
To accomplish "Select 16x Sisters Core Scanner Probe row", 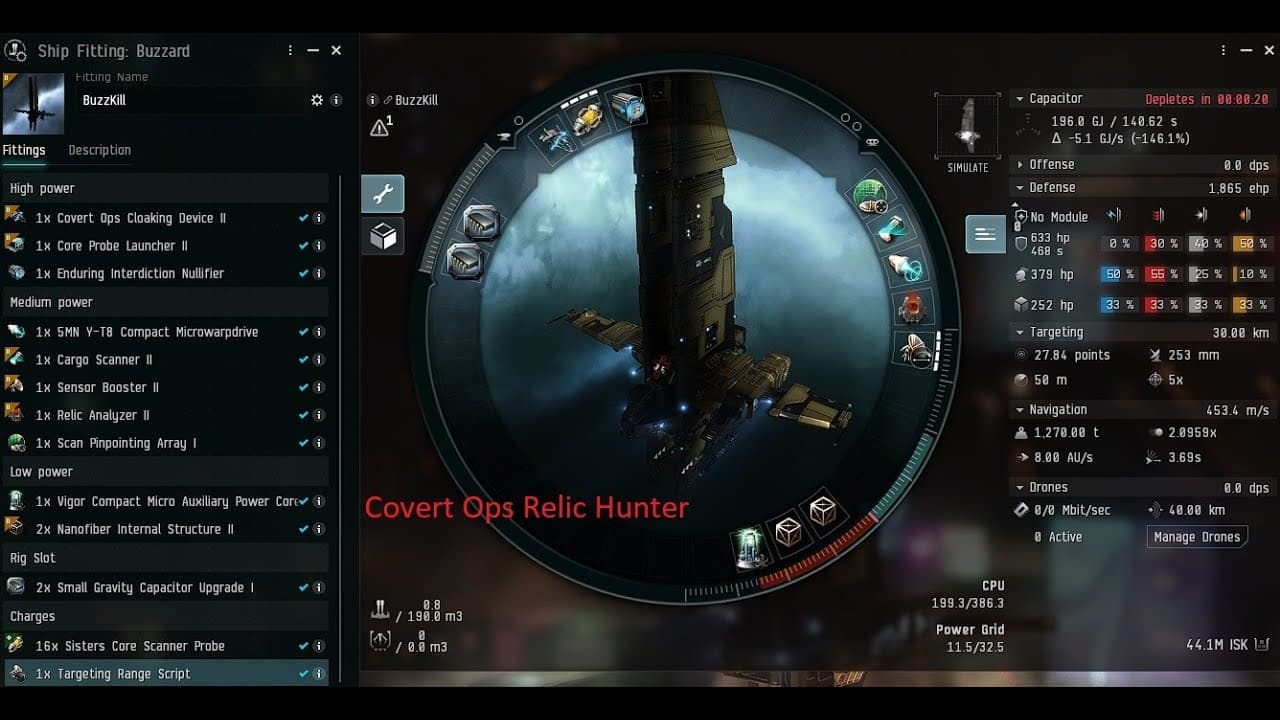I will click(165, 646).
